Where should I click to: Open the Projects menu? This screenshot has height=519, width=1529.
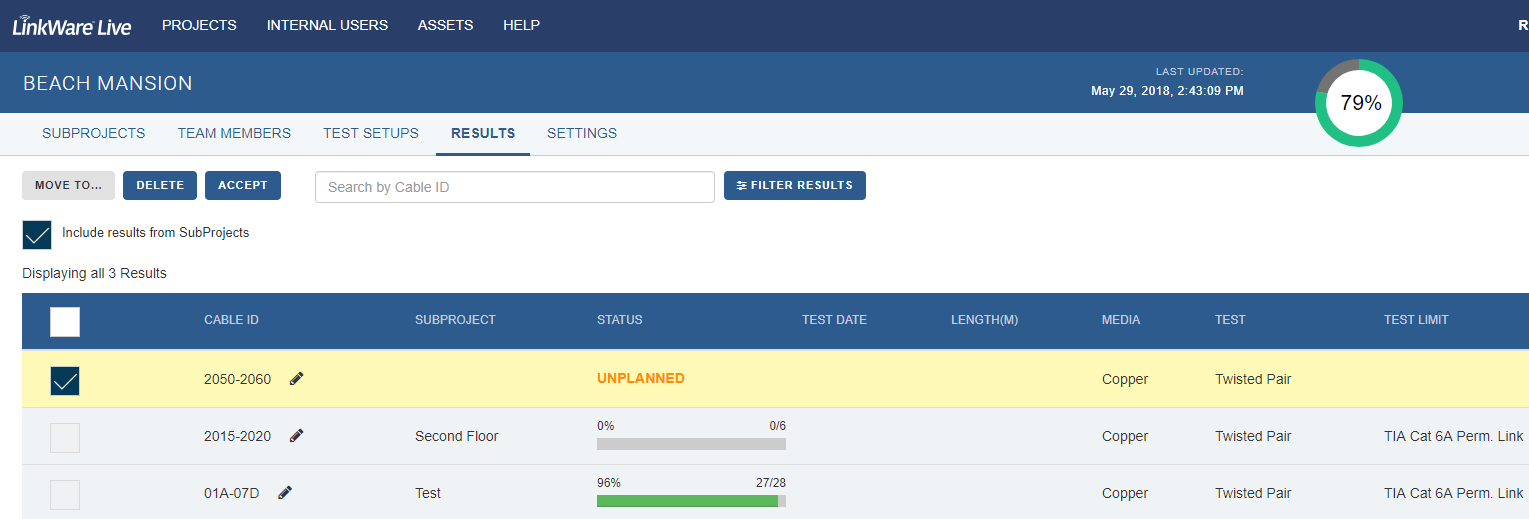pos(199,25)
